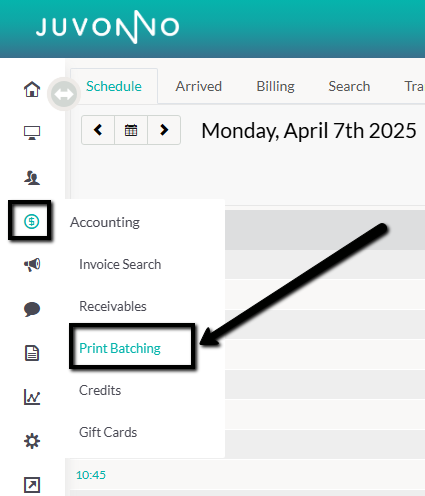Switch to the Arrived tab
425x496 pixels.
click(199, 86)
